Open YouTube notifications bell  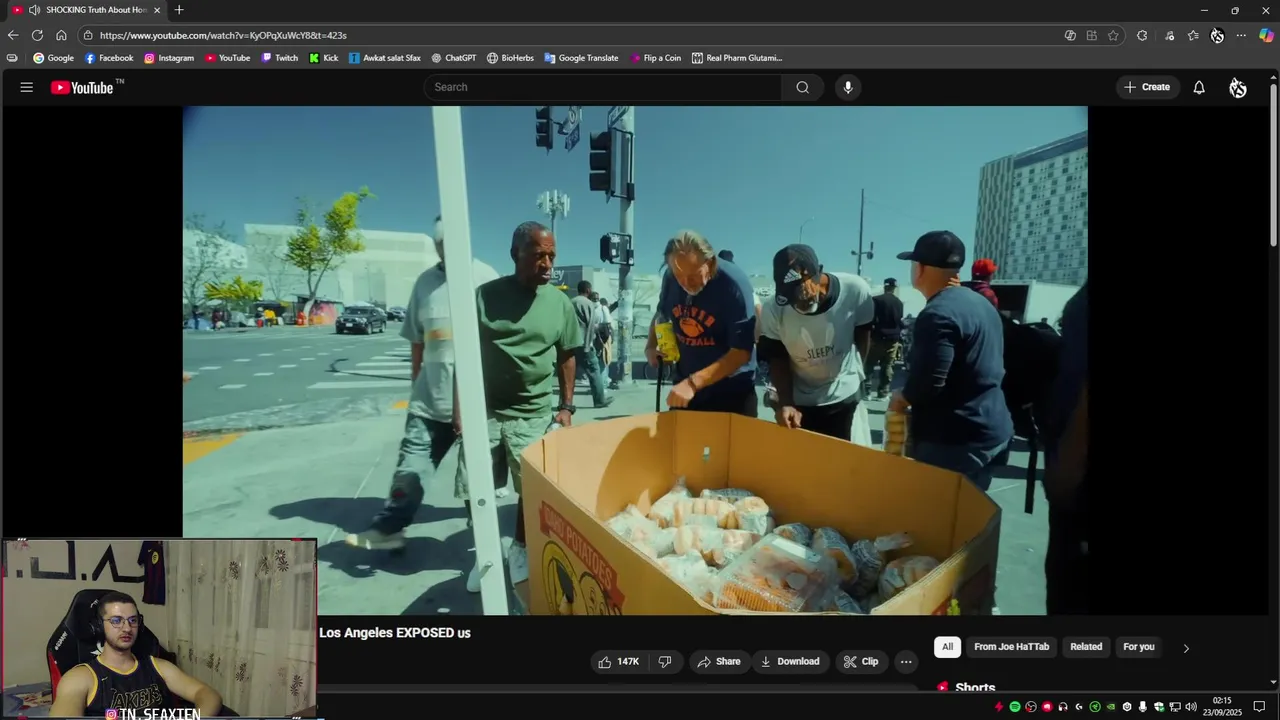tap(1199, 87)
